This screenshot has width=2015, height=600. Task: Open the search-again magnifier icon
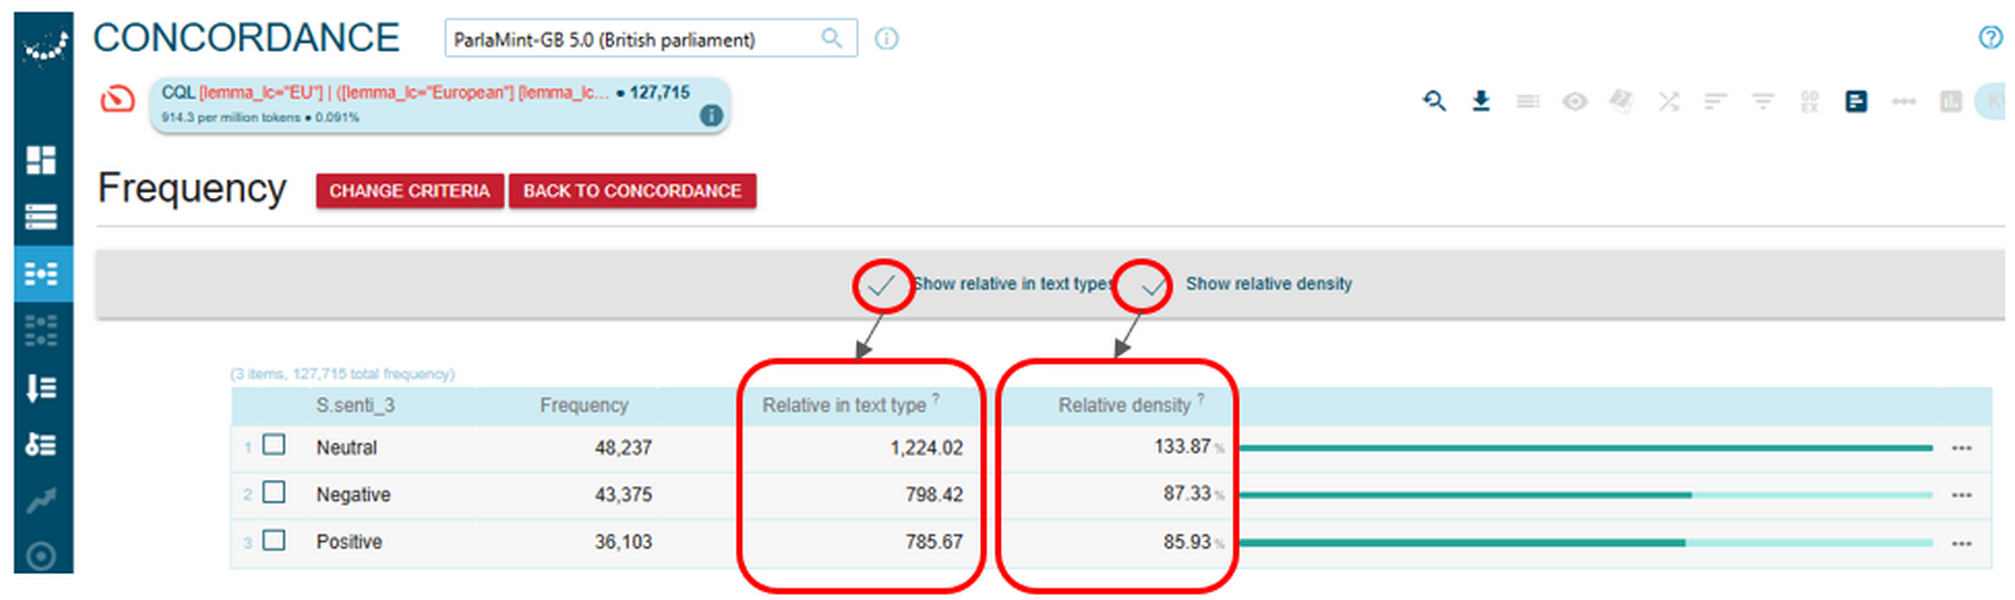point(1434,101)
